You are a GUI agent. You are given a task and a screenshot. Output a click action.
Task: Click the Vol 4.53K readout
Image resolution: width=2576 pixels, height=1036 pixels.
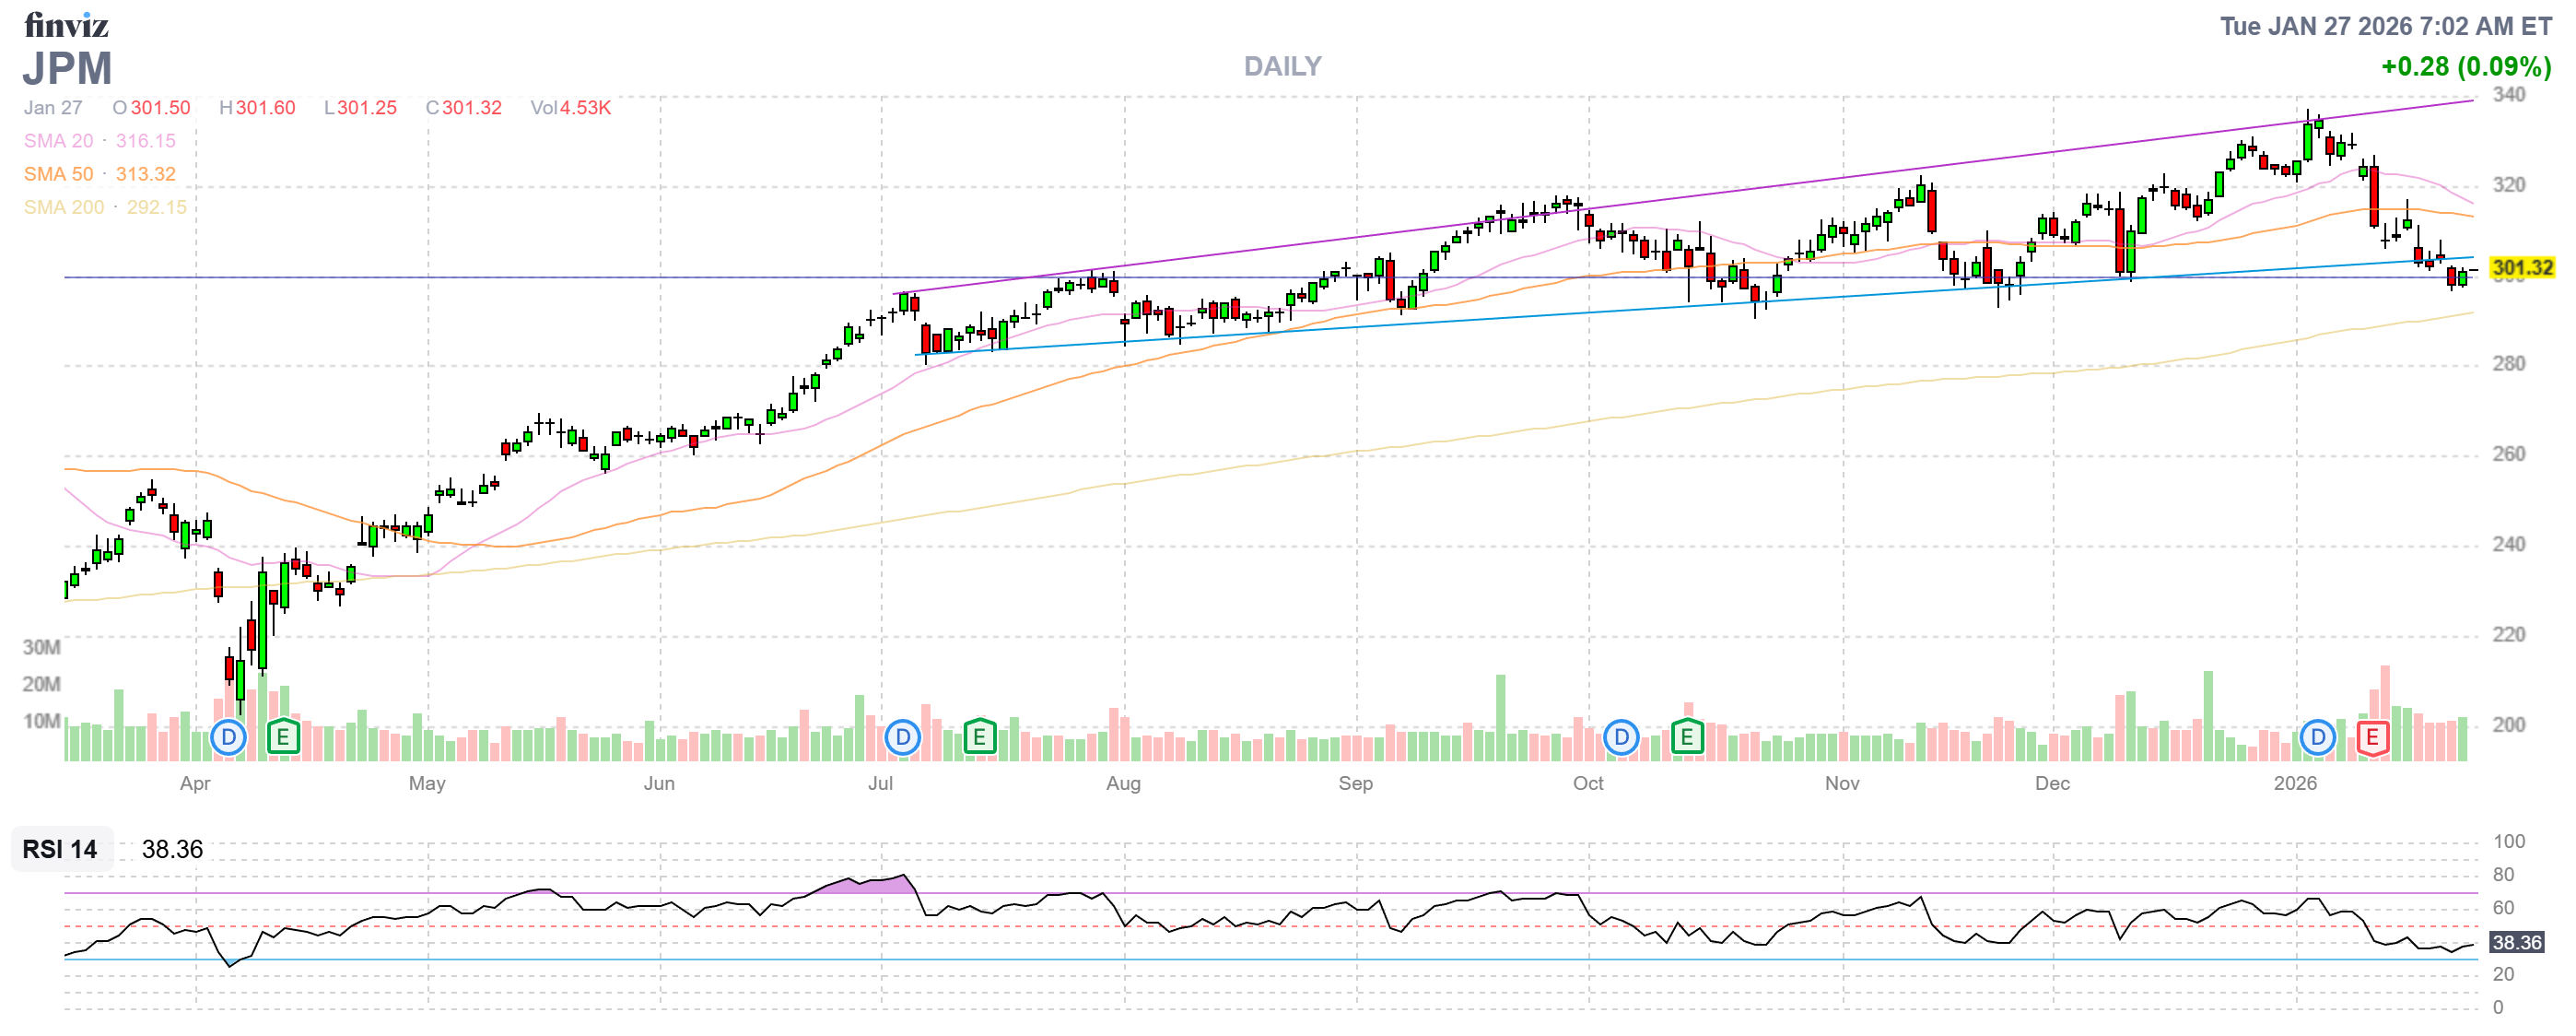pos(570,108)
